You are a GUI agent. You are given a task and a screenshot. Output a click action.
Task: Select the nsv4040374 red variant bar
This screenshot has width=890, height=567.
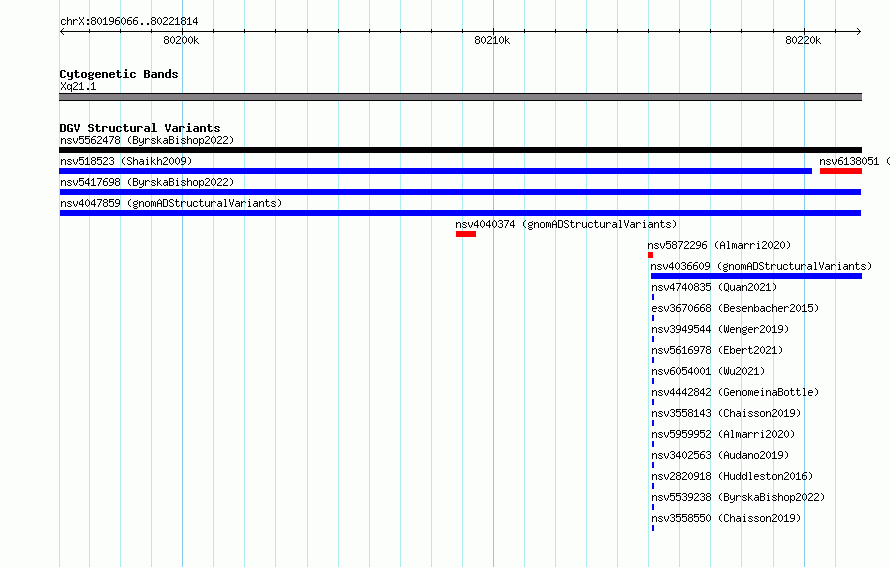(466, 234)
